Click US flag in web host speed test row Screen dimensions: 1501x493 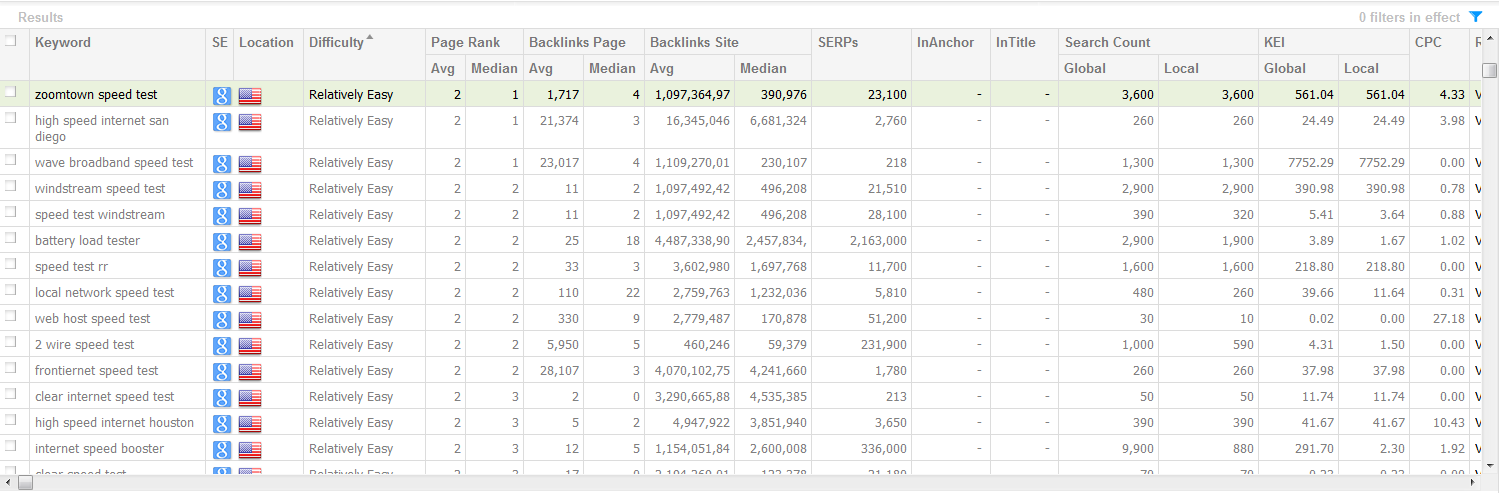click(250, 320)
